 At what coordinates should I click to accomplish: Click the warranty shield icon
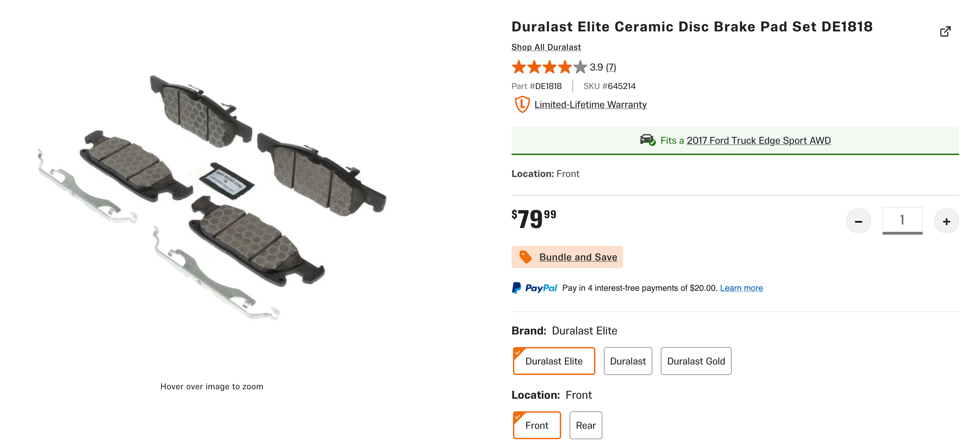pos(522,104)
